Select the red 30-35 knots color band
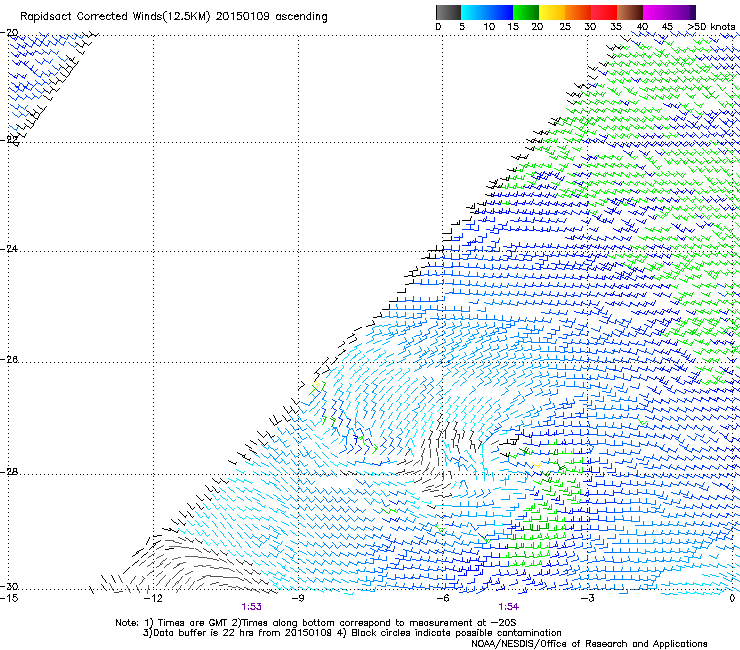740x650 pixels. coord(604,12)
